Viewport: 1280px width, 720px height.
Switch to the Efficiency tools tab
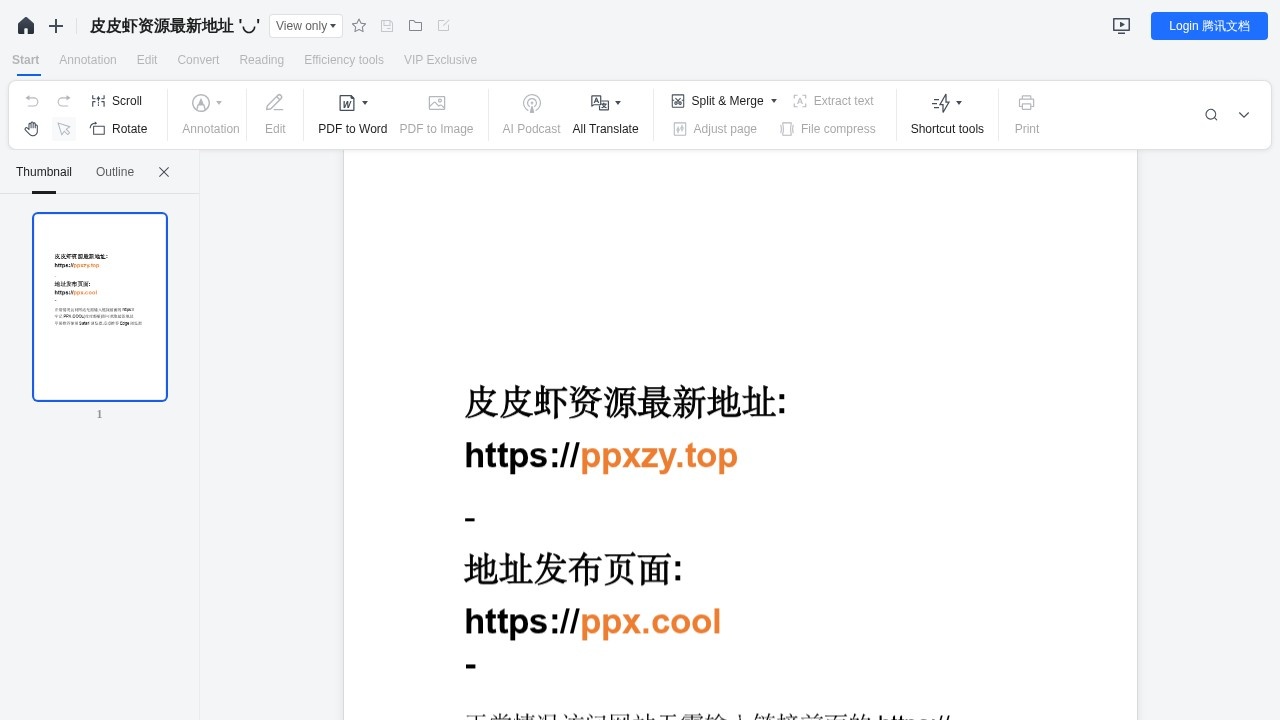(343, 60)
